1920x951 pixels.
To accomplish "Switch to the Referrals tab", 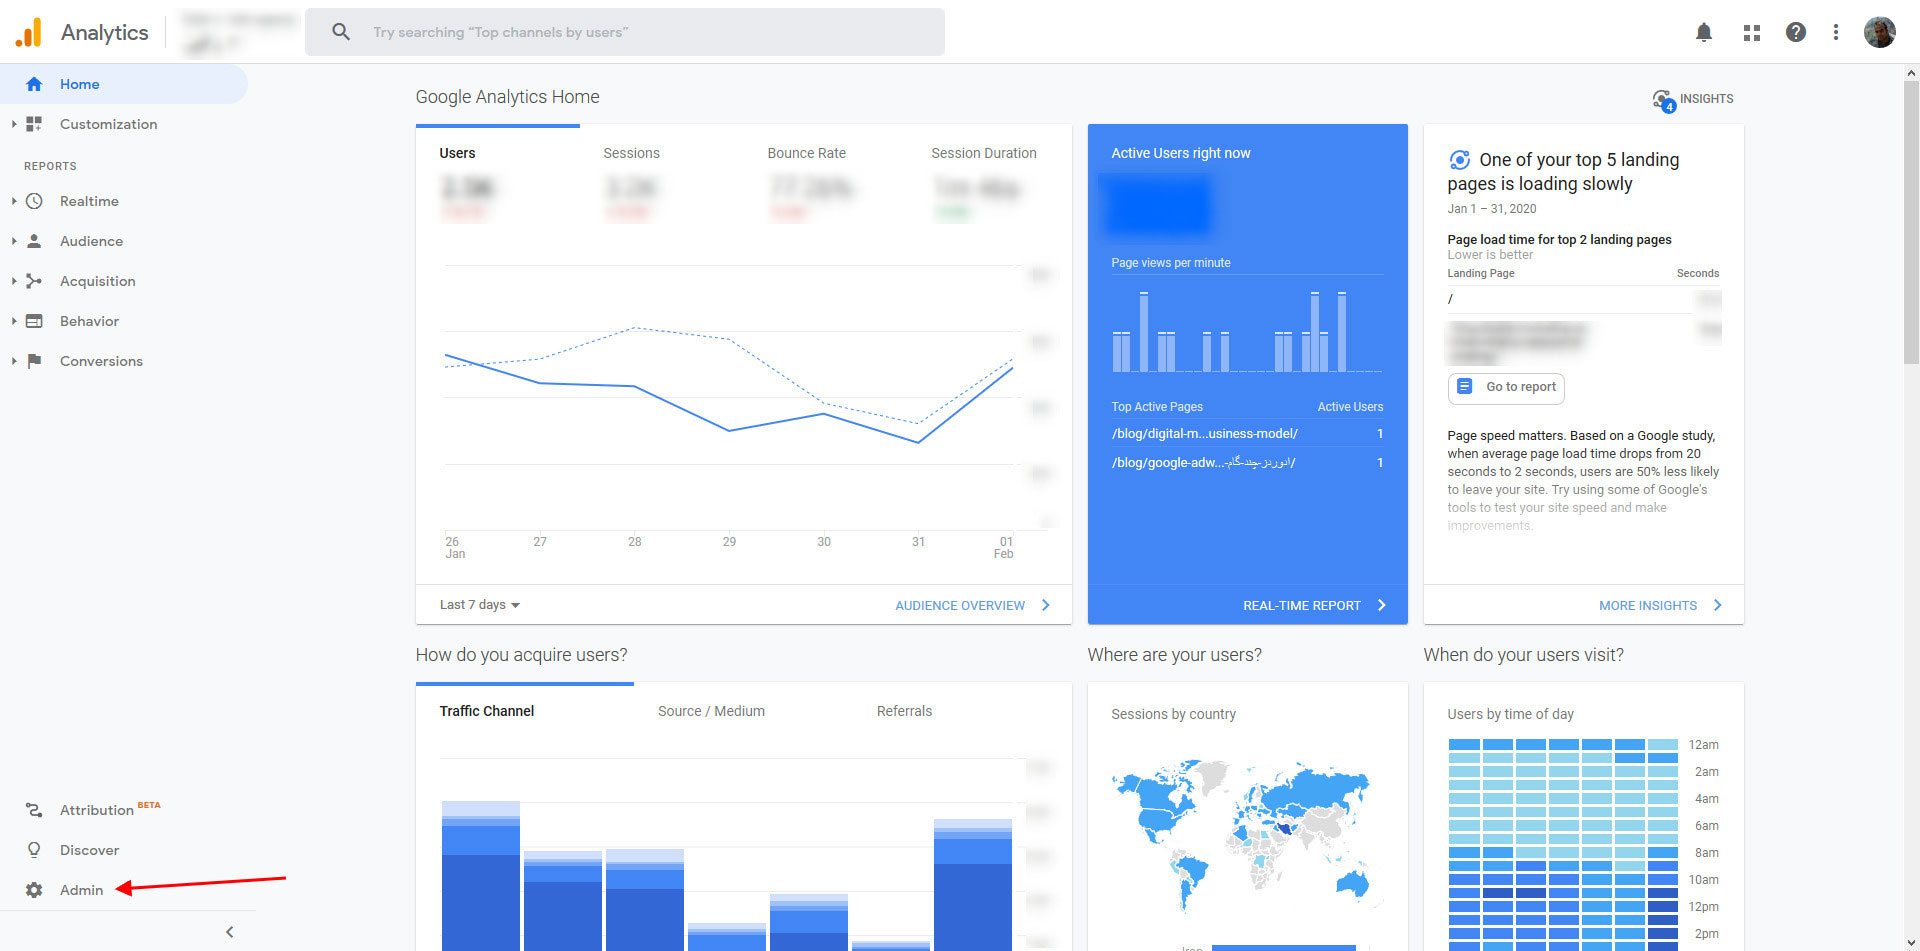I will (x=904, y=711).
